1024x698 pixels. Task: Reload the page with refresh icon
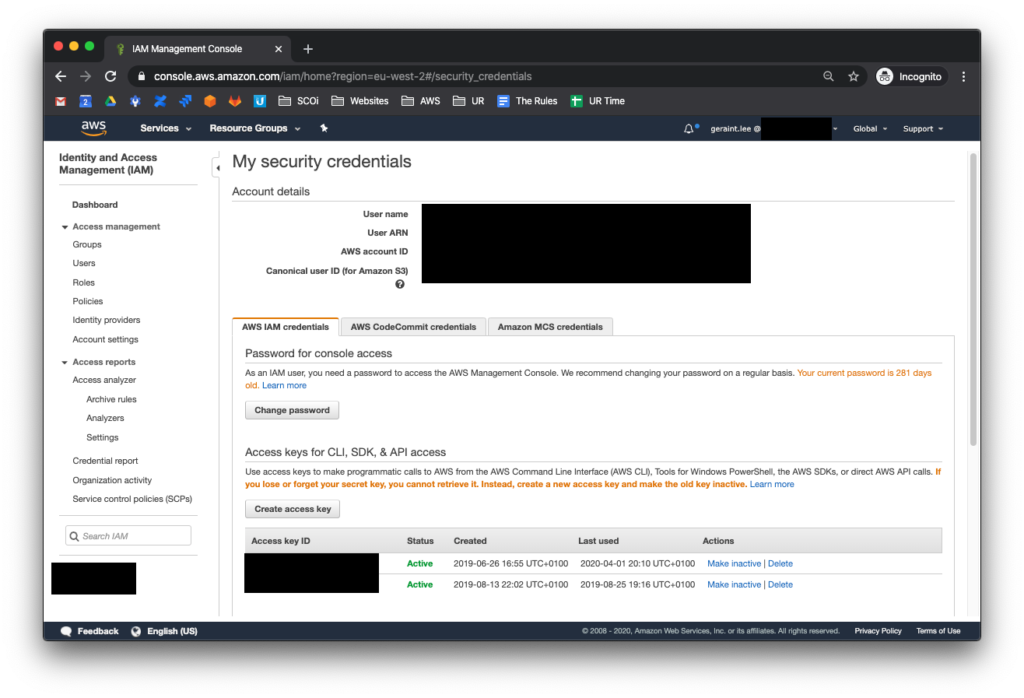coord(110,76)
